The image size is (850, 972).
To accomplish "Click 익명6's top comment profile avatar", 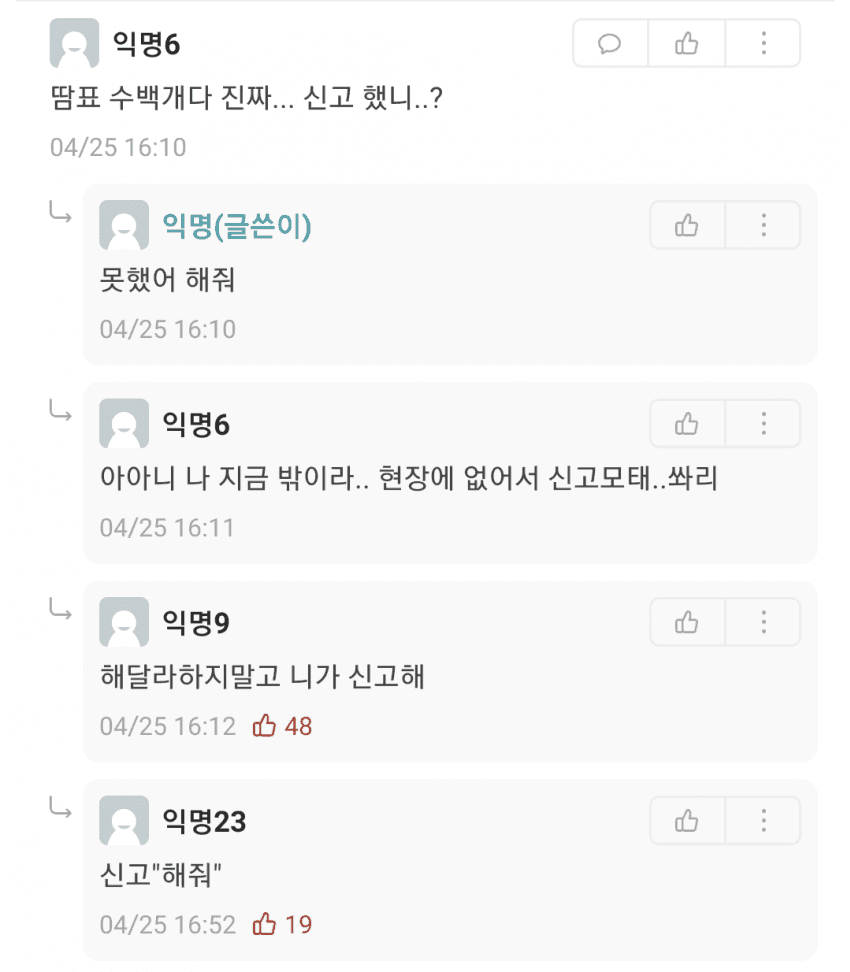I will 74,44.
